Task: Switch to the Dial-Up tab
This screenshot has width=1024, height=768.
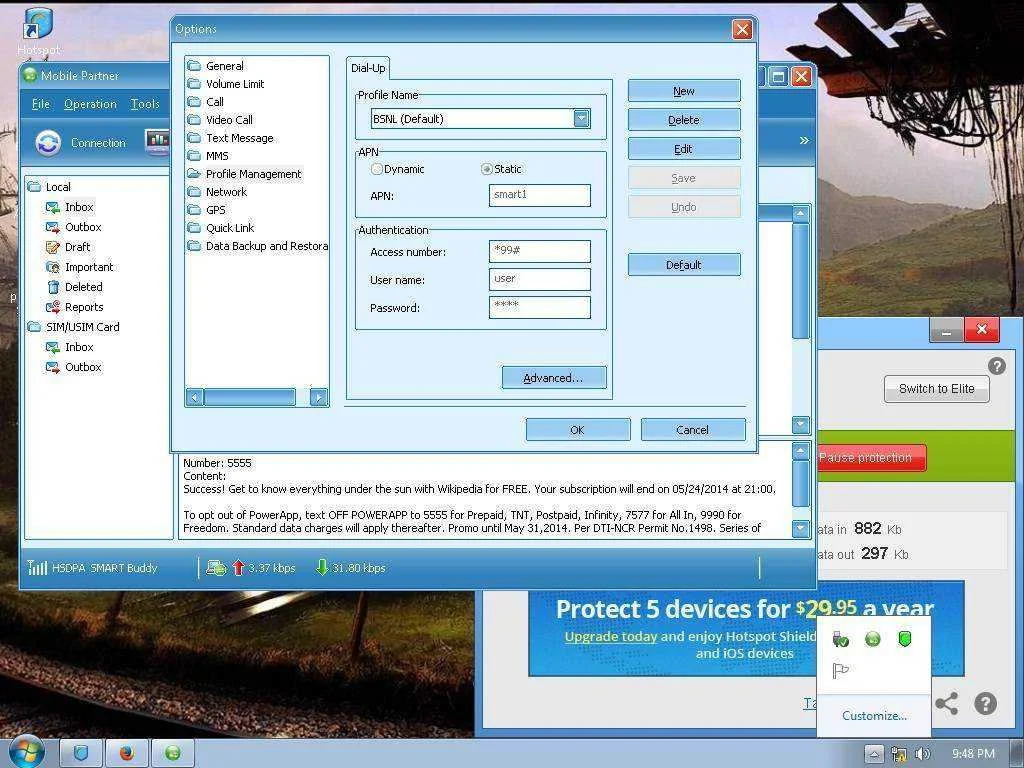Action: coord(368,68)
